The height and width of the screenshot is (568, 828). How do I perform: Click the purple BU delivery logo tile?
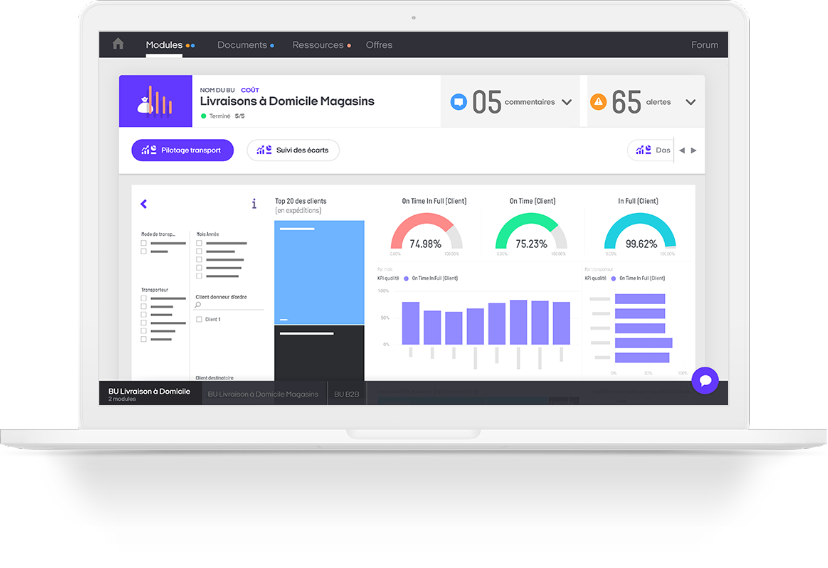(153, 101)
